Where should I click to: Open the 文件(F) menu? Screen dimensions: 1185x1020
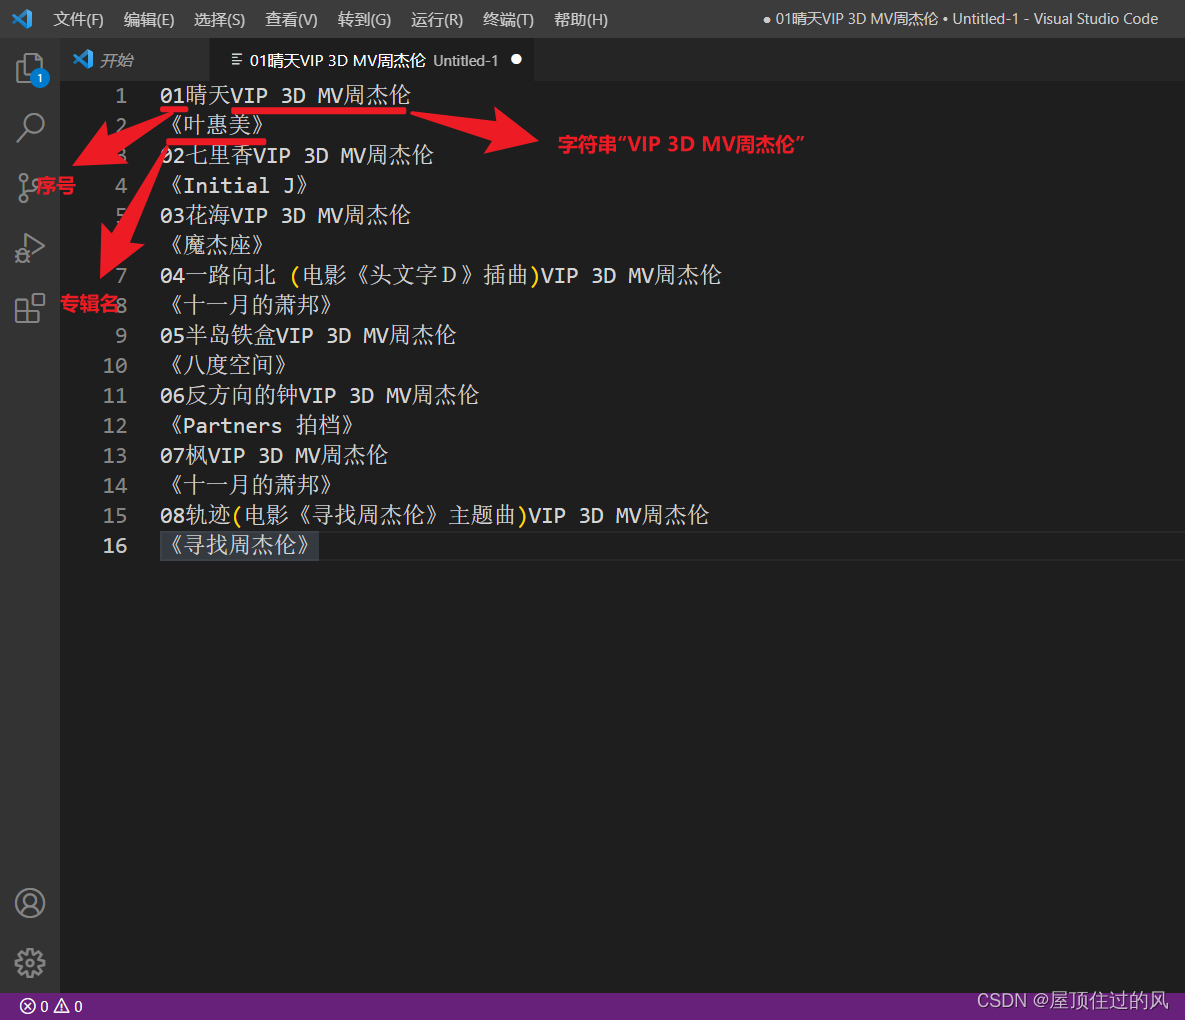coord(79,20)
